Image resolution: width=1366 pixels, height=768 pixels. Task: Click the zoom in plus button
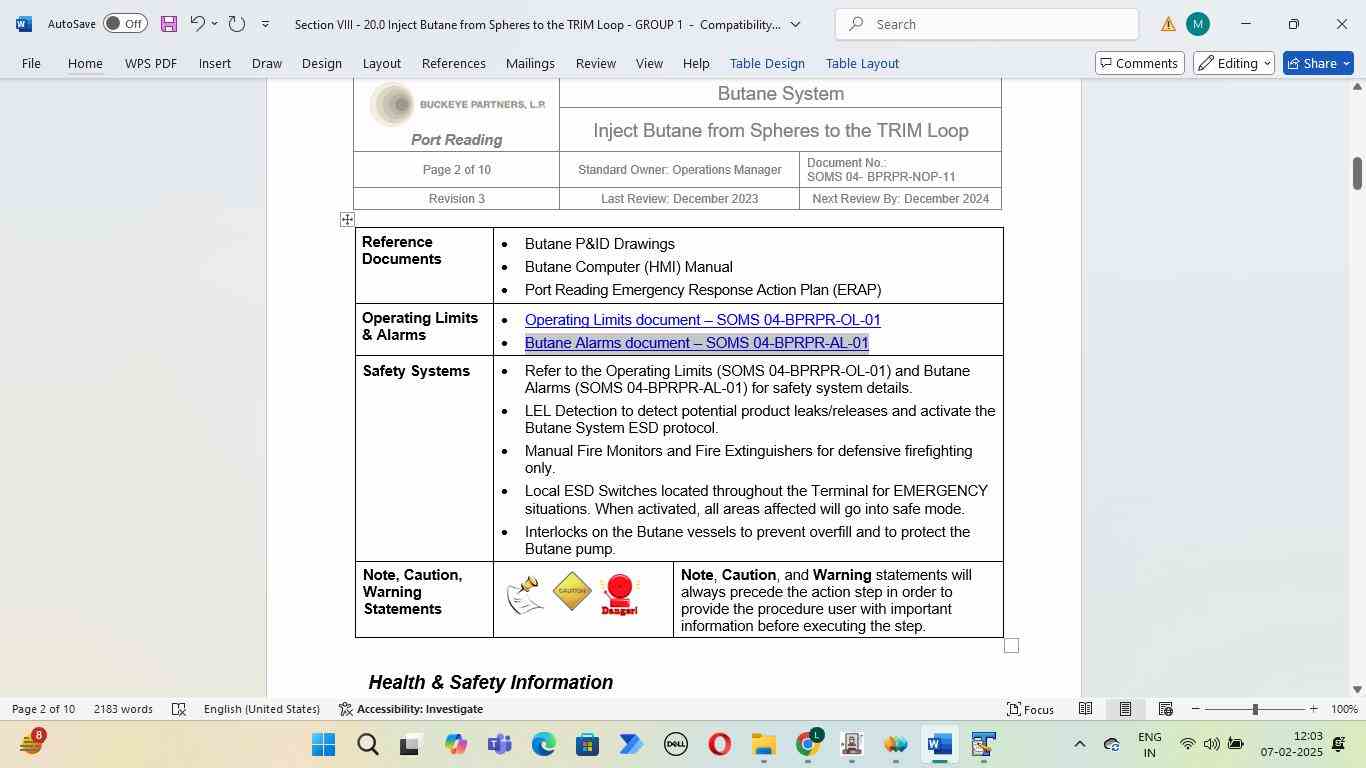coord(1313,709)
